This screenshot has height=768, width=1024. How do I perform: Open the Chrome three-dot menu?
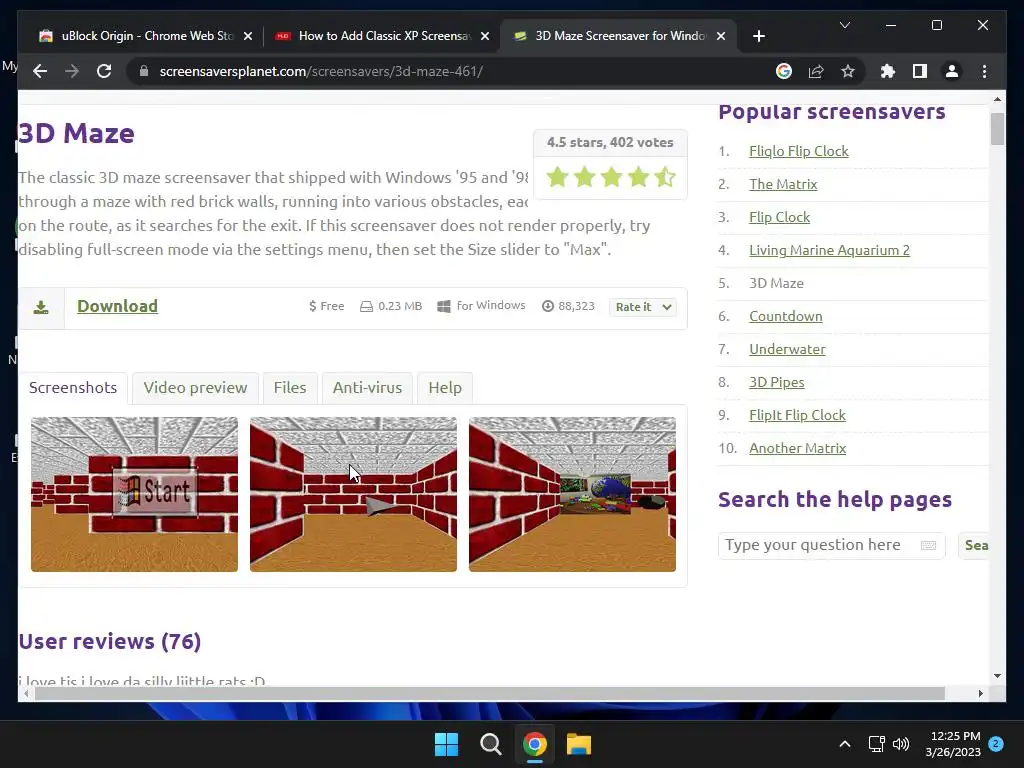pos(984,71)
